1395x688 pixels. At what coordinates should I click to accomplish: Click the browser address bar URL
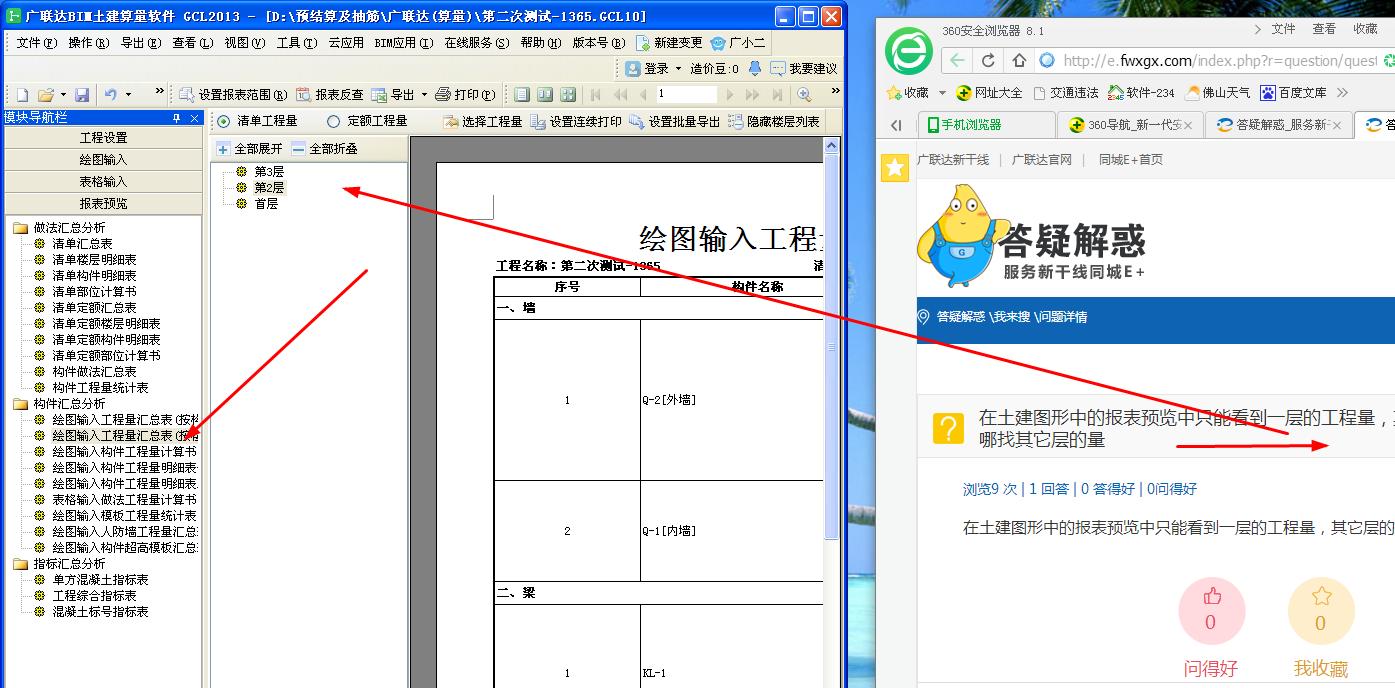pos(1220,60)
